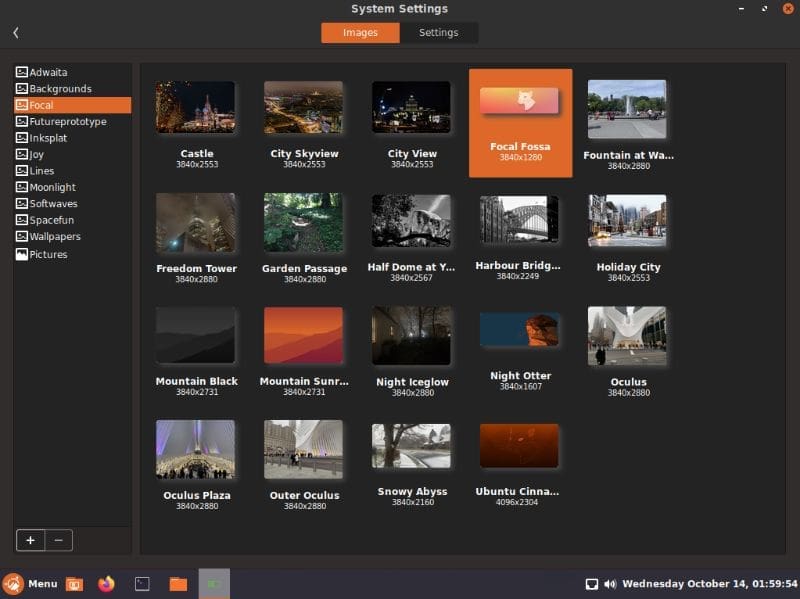Click the Wallpapers folder name

pyautogui.click(x=55, y=237)
